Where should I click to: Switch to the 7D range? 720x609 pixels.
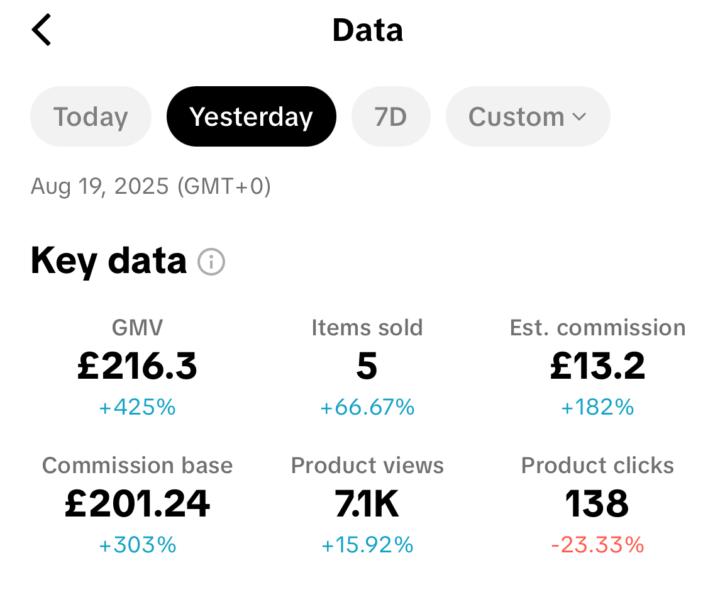[390, 117]
